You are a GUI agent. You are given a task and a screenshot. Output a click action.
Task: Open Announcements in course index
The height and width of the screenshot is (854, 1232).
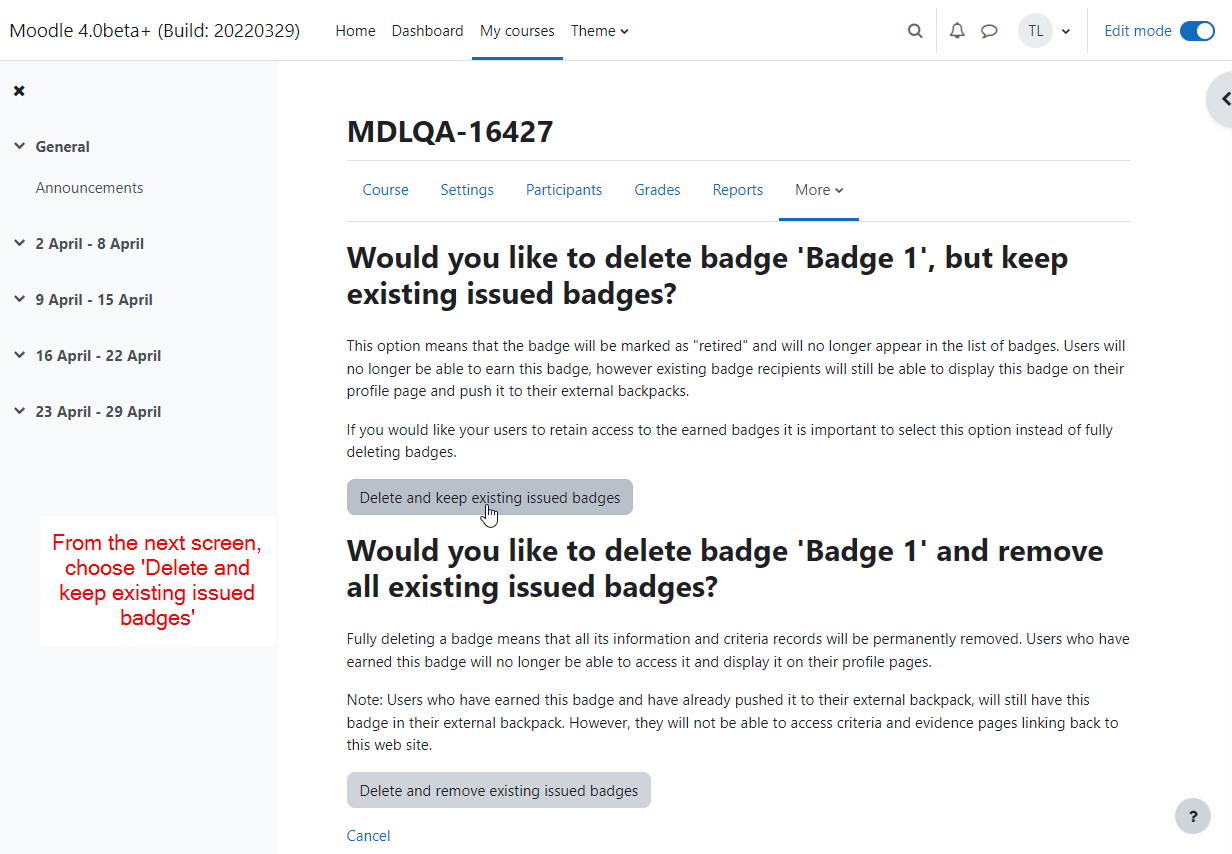tap(89, 188)
